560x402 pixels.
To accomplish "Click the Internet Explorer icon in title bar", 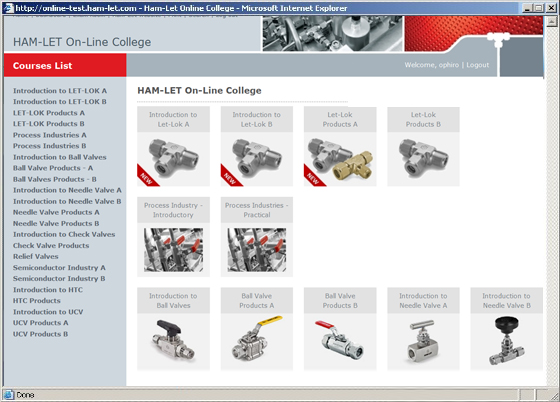I will tap(8, 7).
